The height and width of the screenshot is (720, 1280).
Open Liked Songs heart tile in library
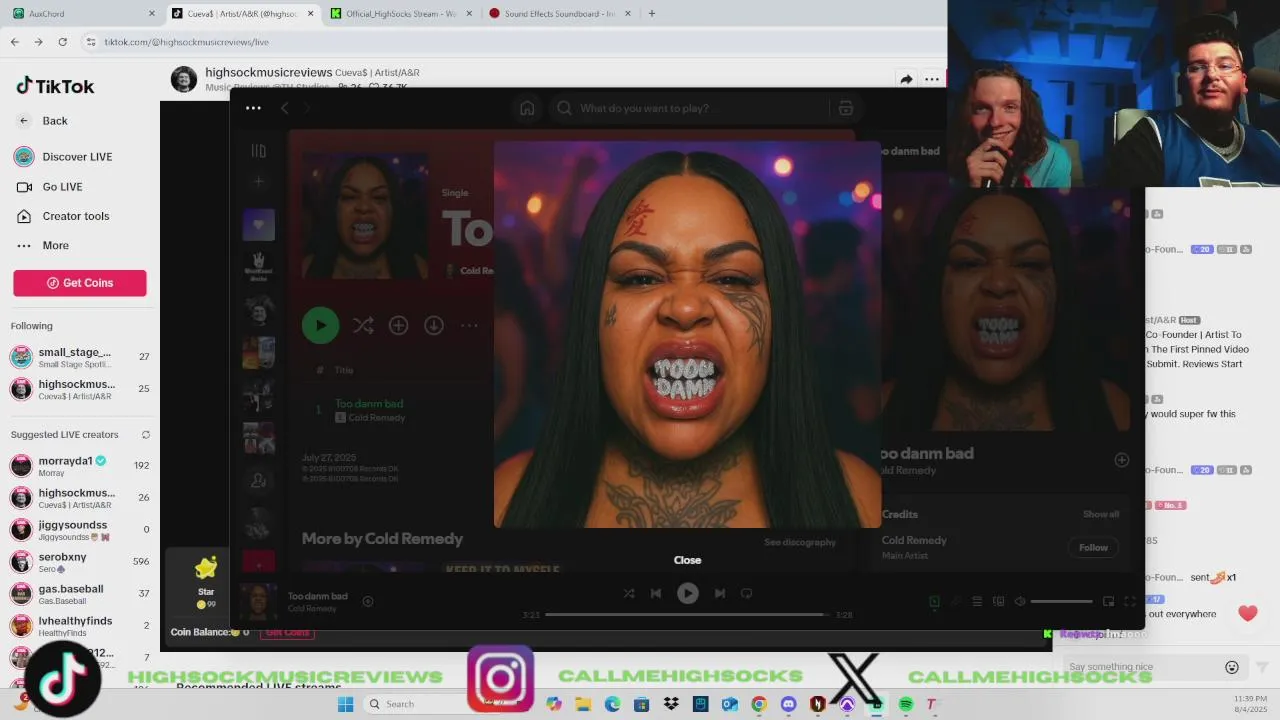258,225
